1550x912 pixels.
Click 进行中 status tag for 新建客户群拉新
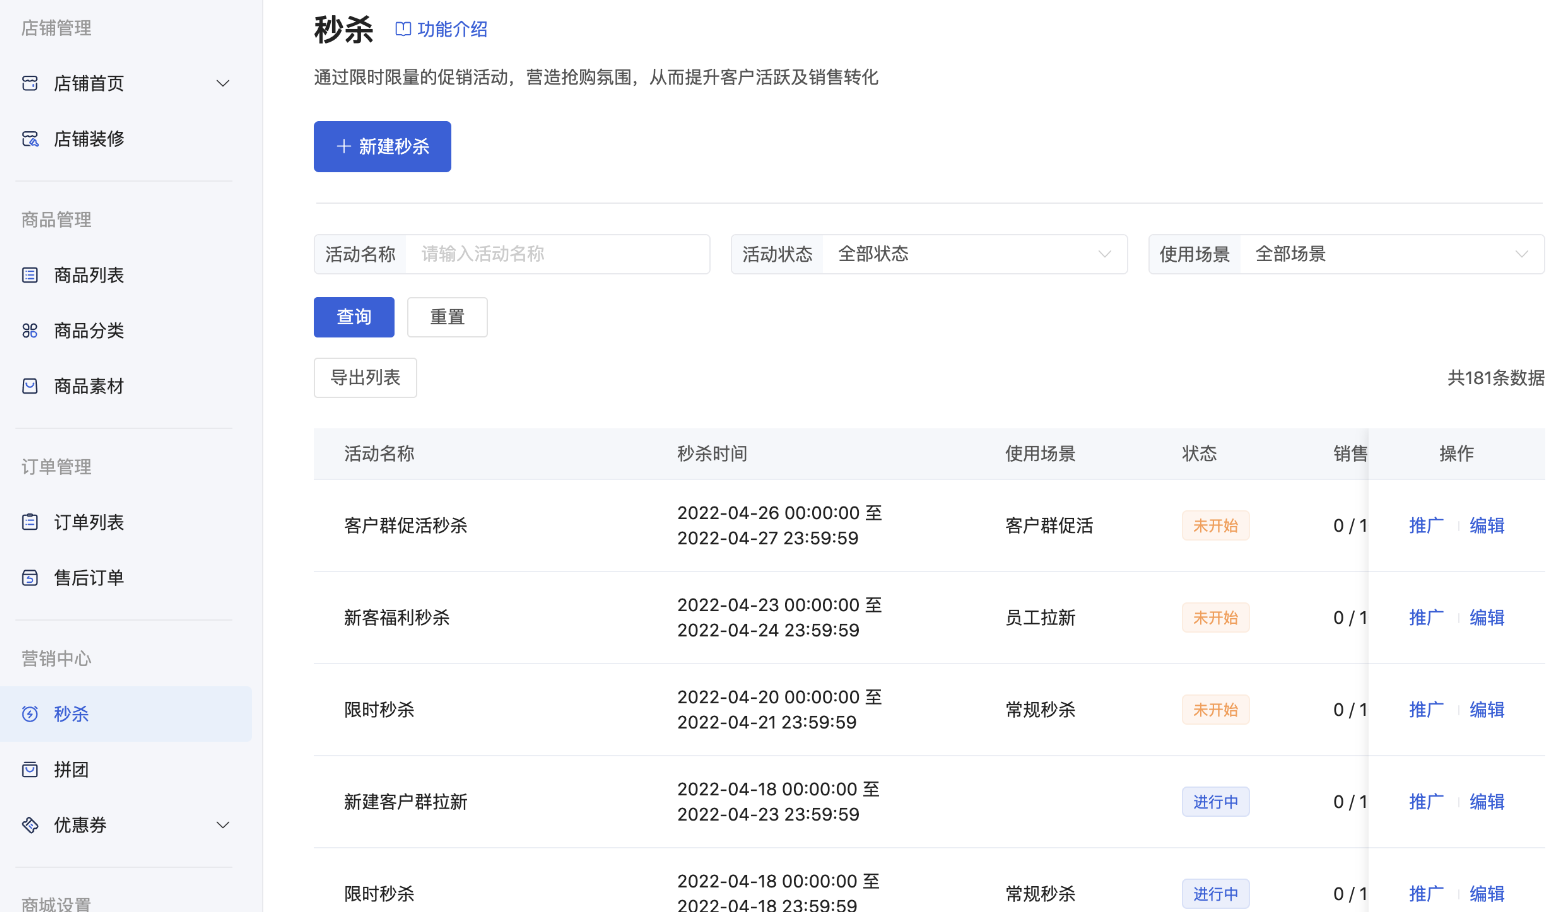point(1215,802)
